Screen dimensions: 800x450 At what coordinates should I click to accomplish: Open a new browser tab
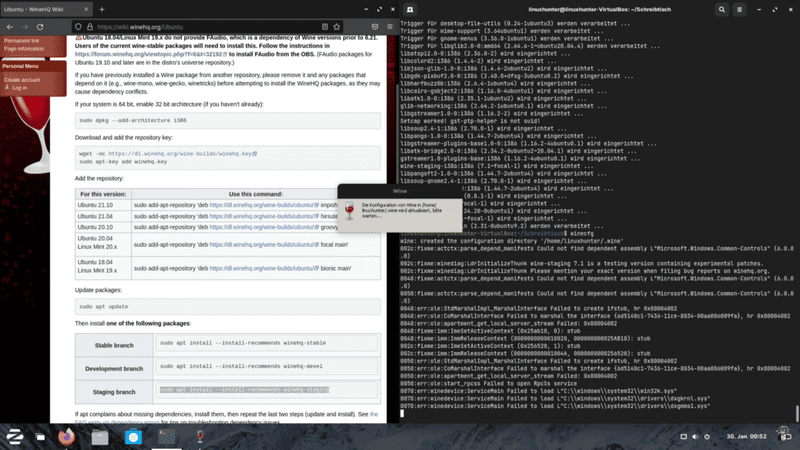tap(102, 9)
